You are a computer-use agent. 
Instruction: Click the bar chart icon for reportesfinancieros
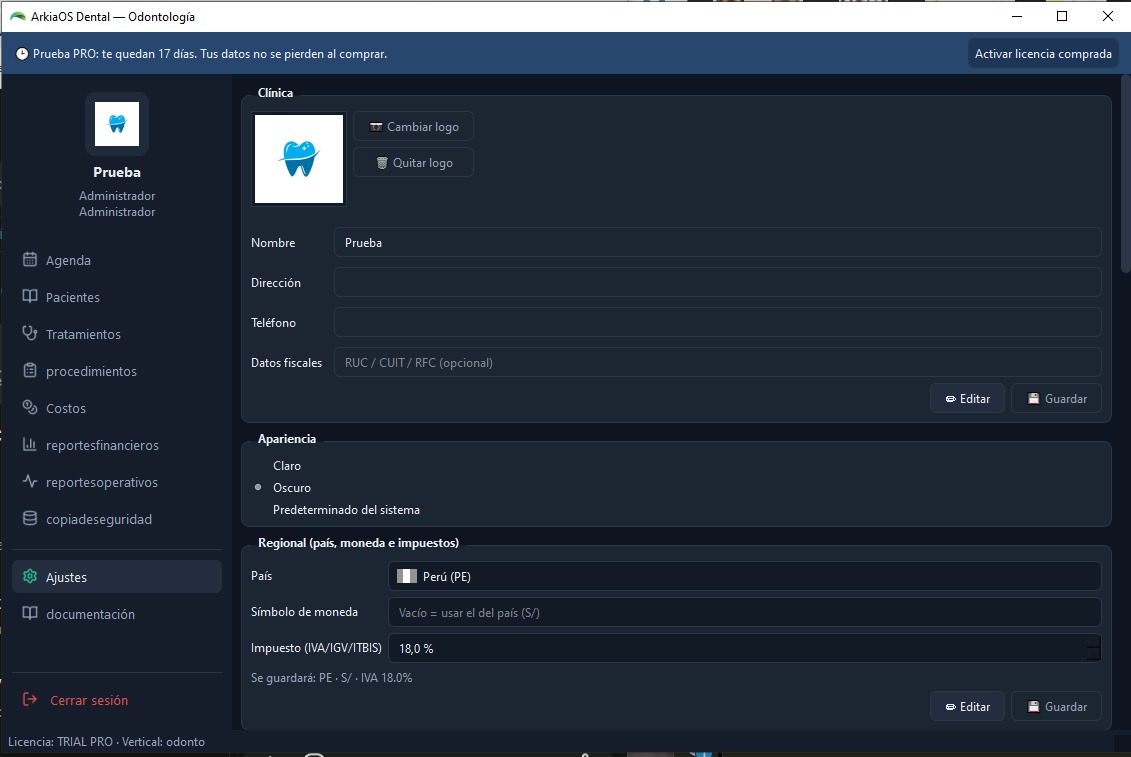(x=30, y=445)
